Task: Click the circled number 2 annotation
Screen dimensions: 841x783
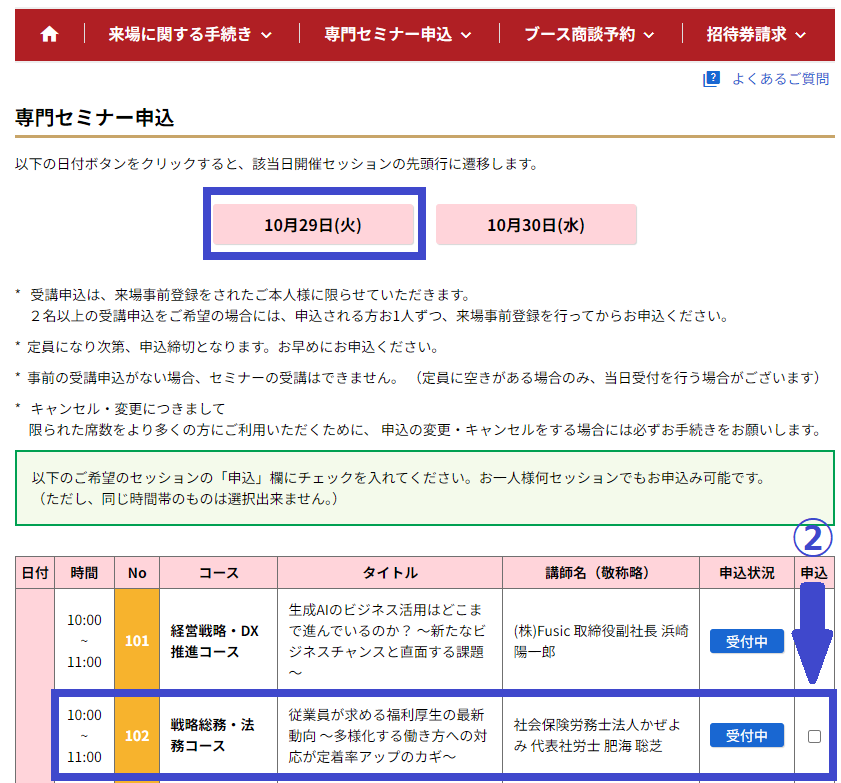Action: [813, 538]
